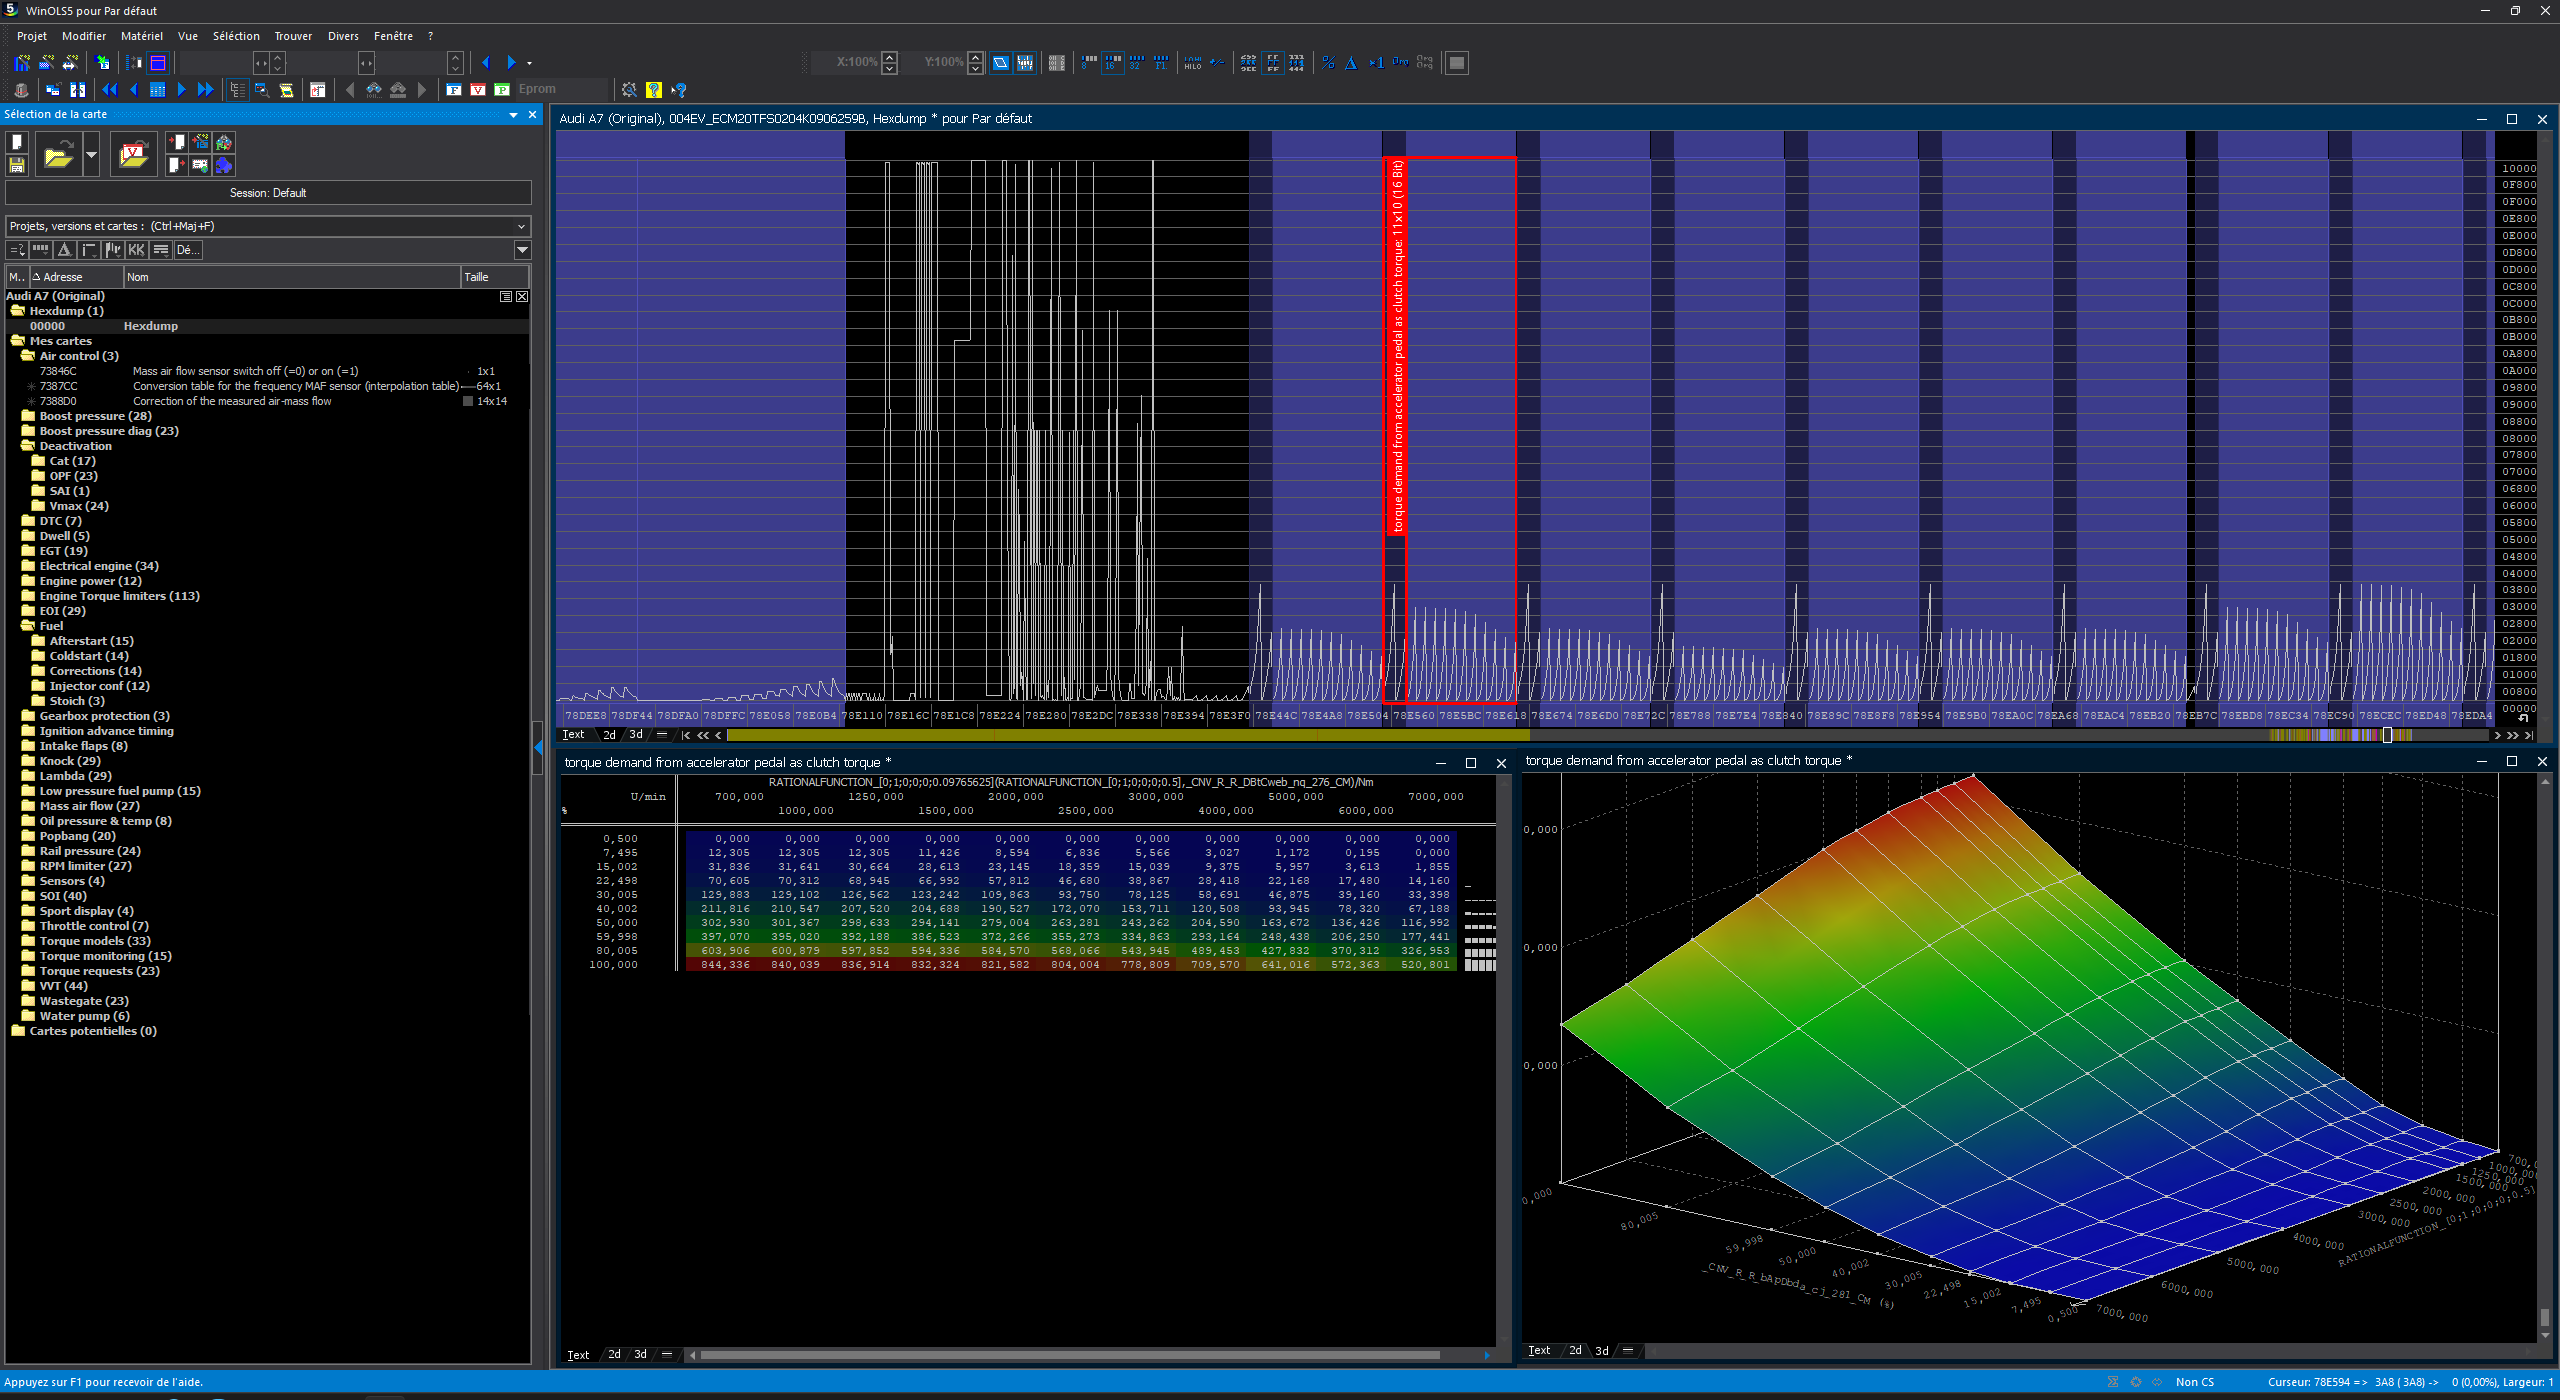Screen dimensions: 2560x1400
Task: Click the 'Session: Default' button
Action: point(267,192)
